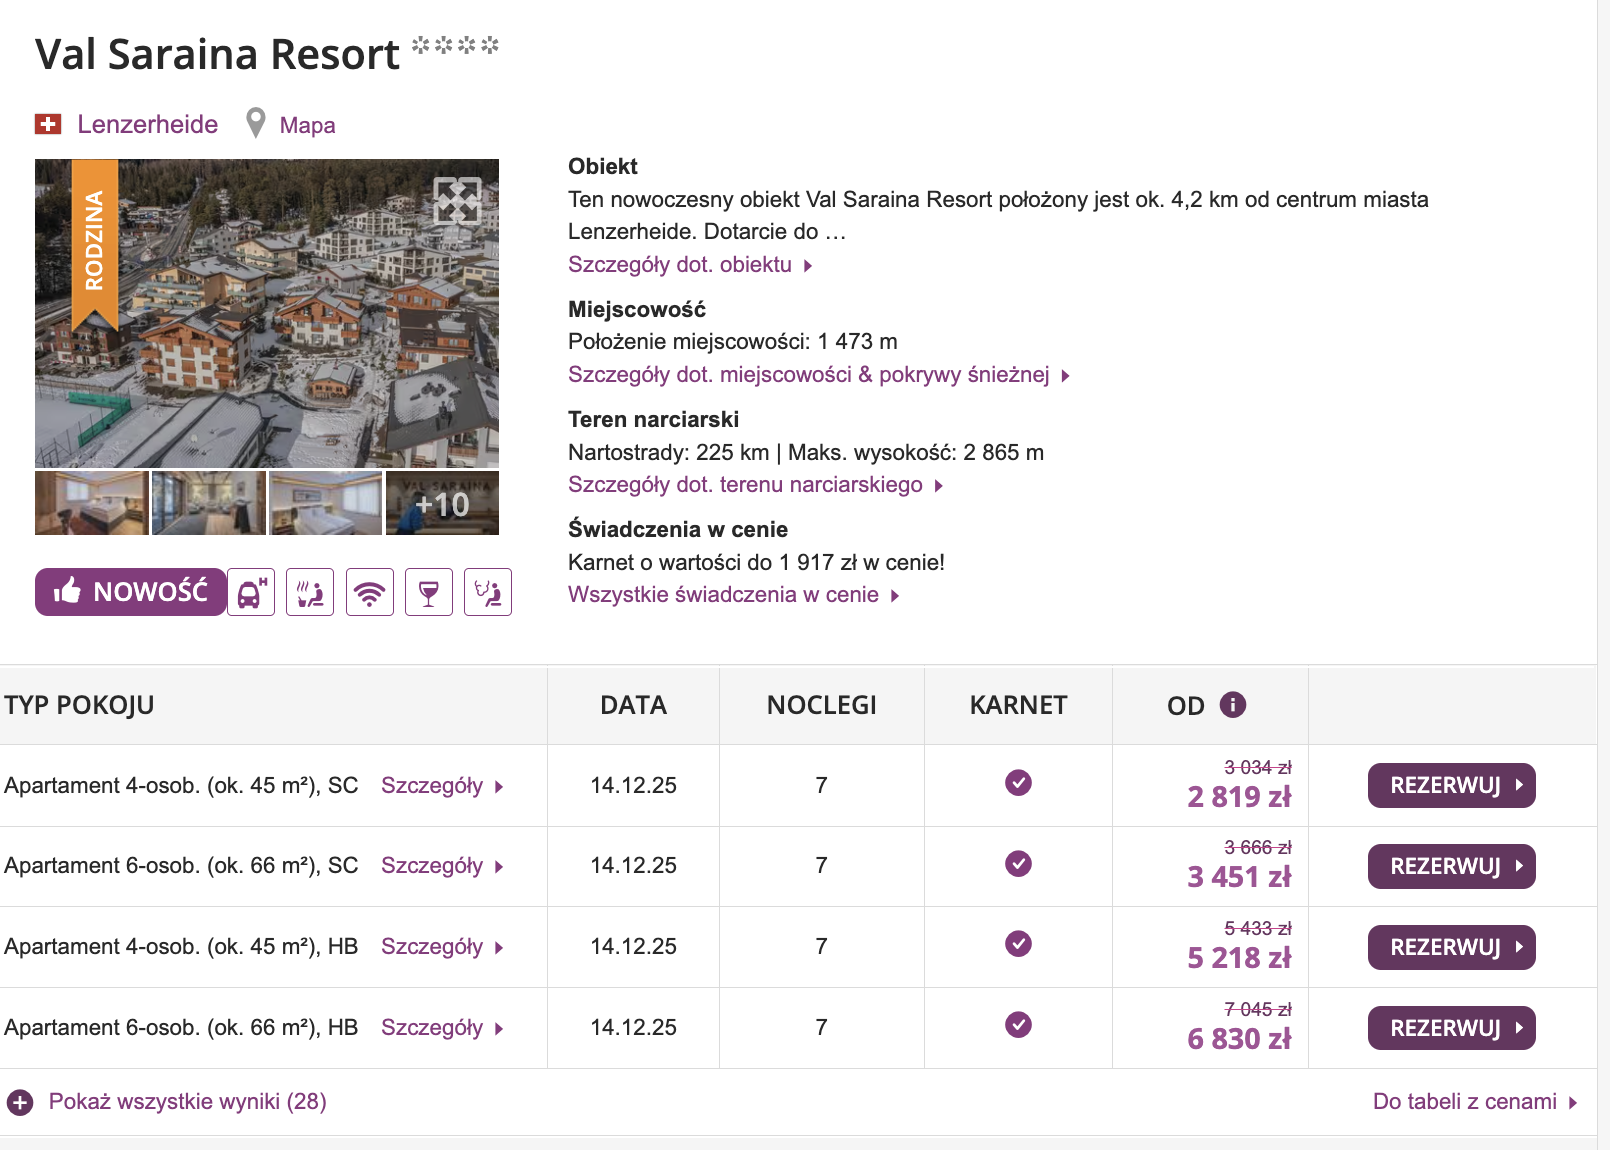Image resolution: width=1610 pixels, height=1150 pixels.
Task: Click the wine glass bar icon
Action: tap(429, 592)
